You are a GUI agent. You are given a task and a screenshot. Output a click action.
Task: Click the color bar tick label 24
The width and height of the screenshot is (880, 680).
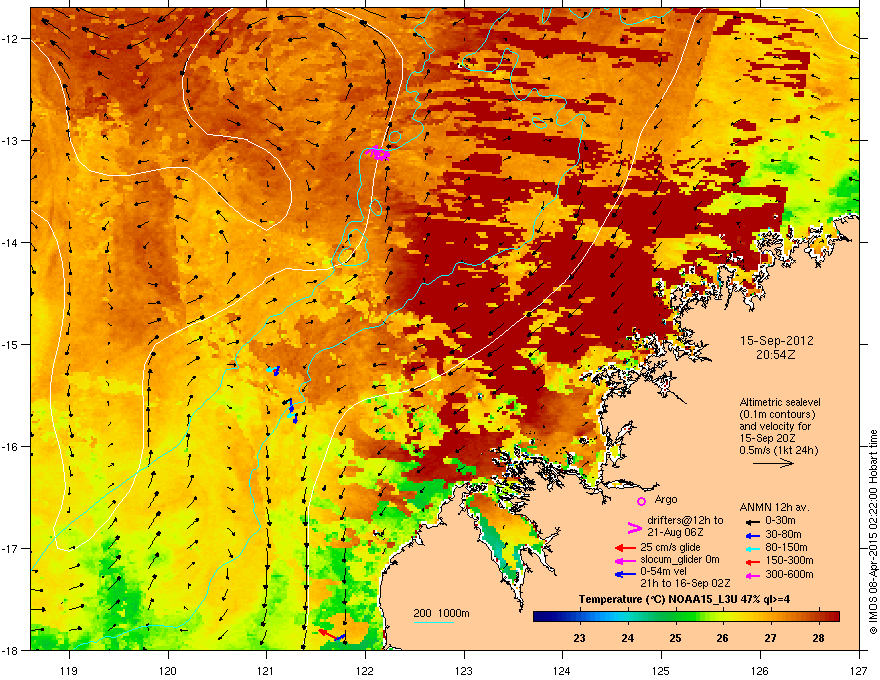(627, 638)
